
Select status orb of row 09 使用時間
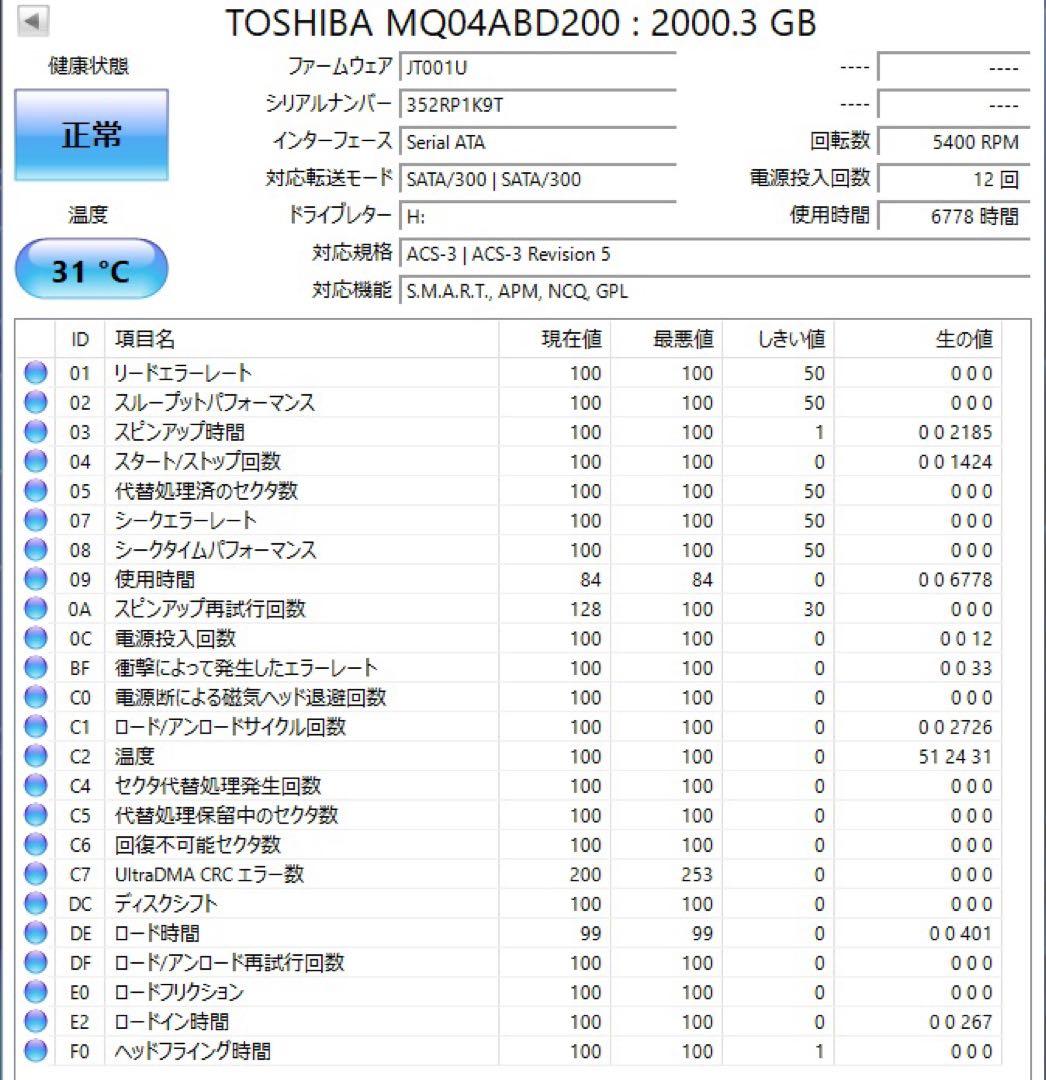coord(36,579)
